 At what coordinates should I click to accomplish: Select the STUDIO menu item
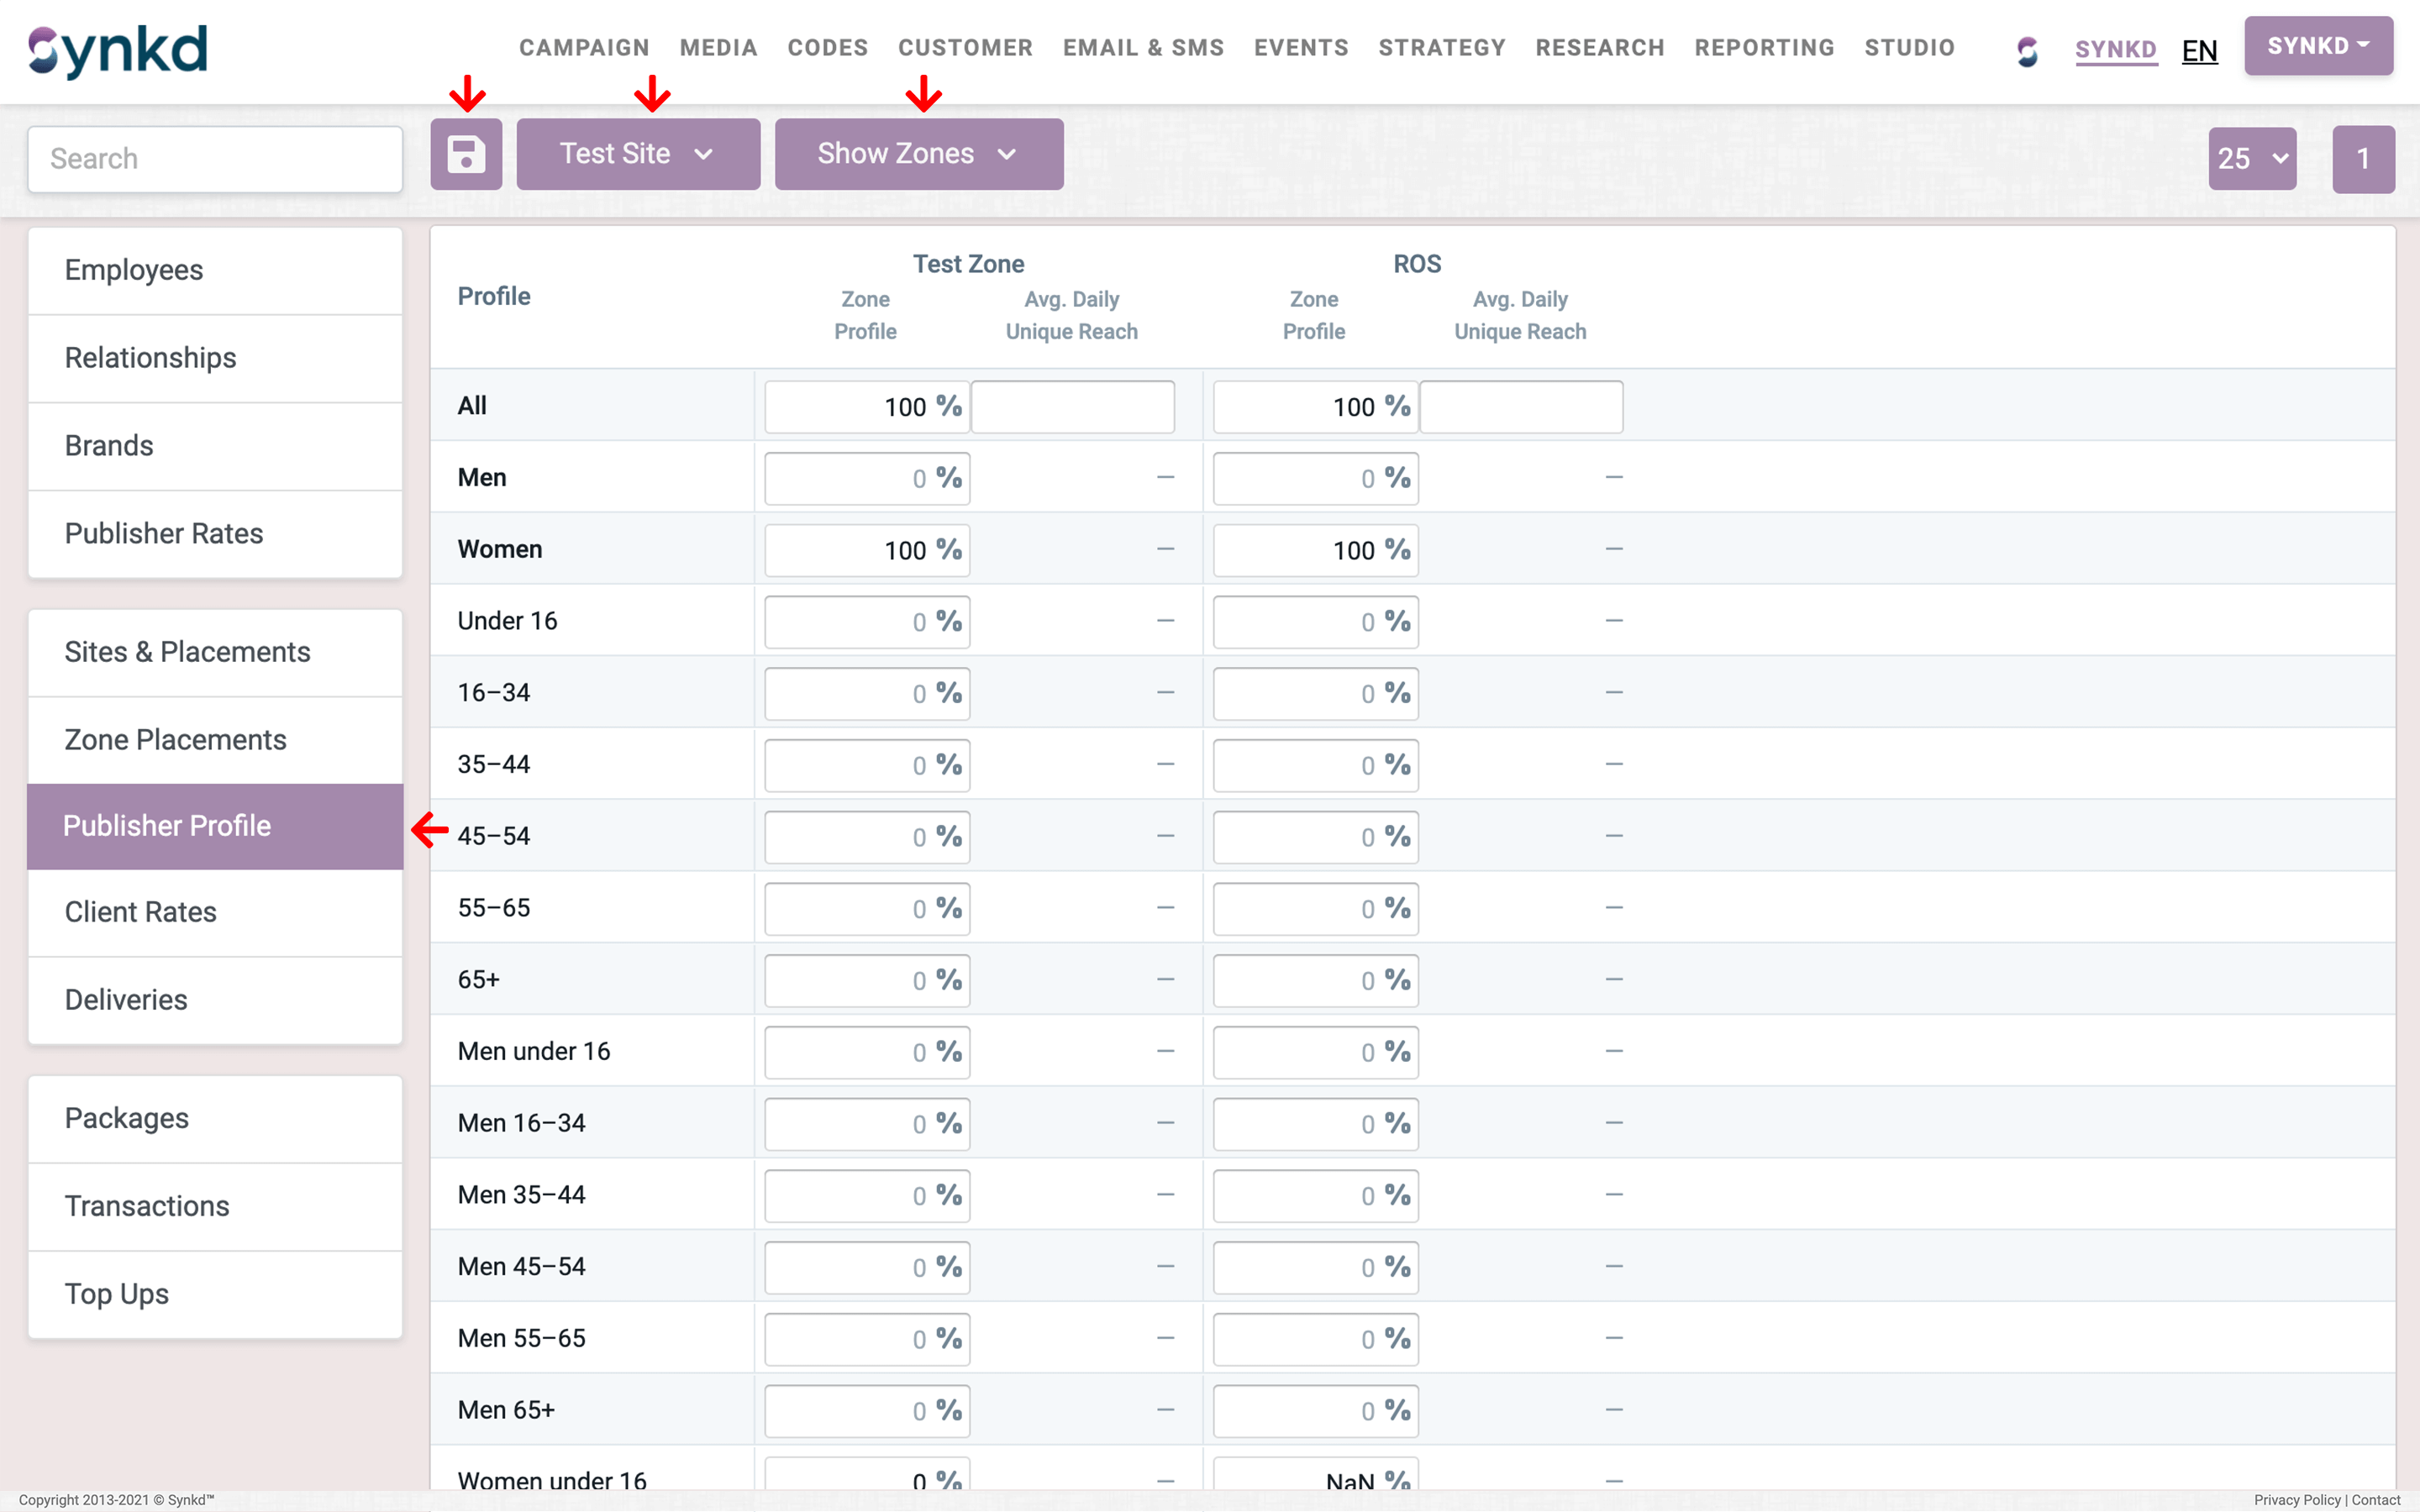point(1909,48)
